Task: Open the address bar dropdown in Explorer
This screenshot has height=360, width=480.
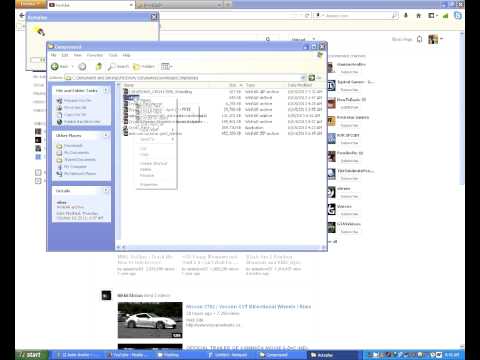Action: click(303, 78)
